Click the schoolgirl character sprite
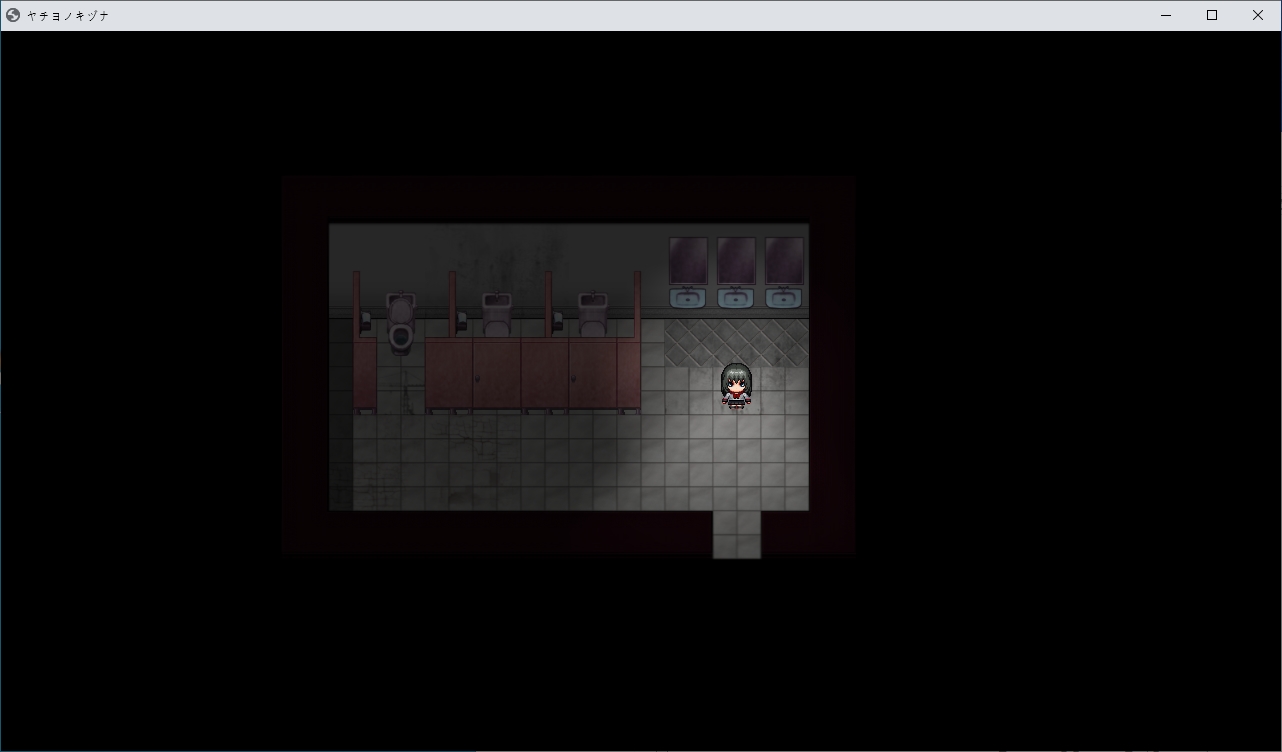Viewport: 1282px width, 752px height. pos(736,386)
